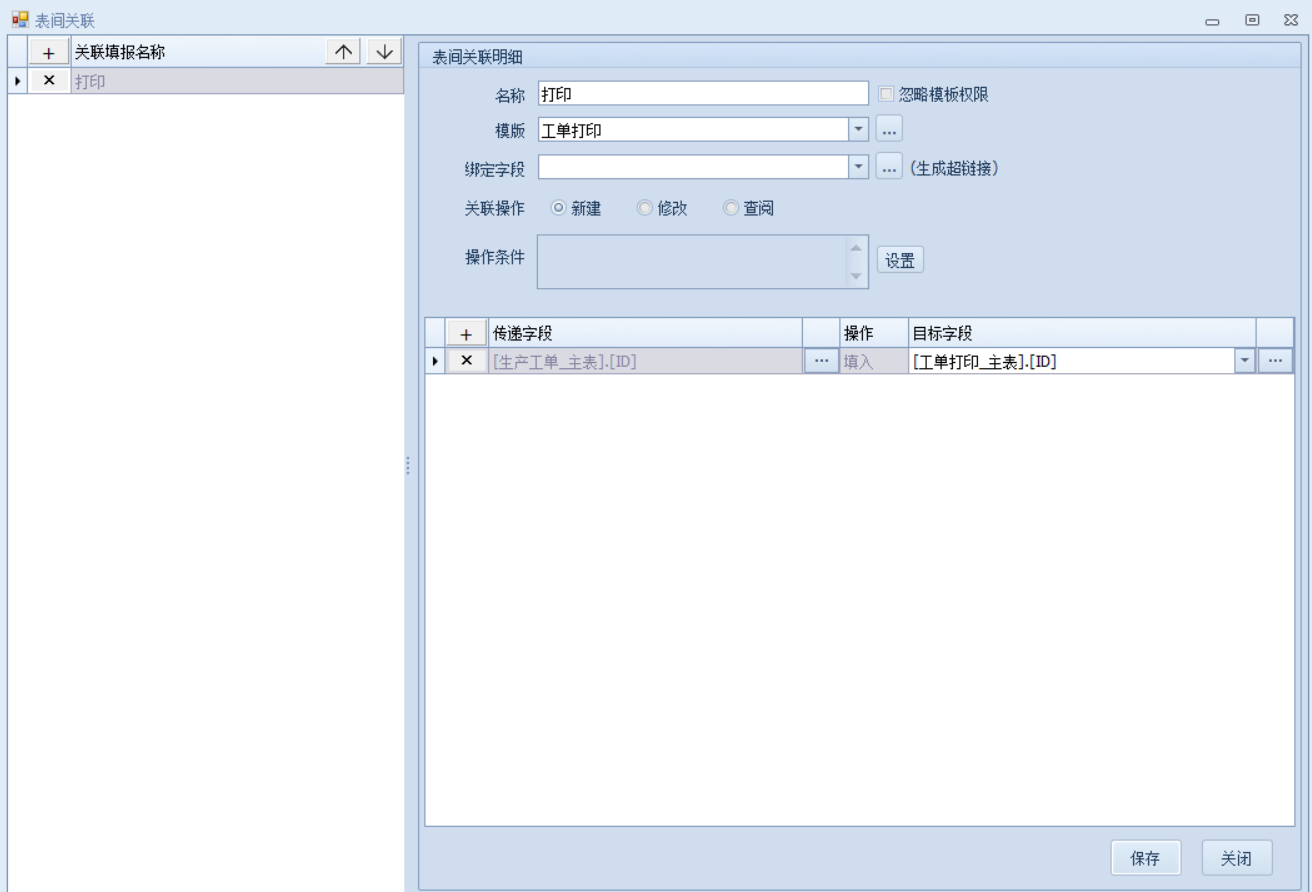Add new 传递字段 mapping row
1312x892 pixels.
click(466, 334)
